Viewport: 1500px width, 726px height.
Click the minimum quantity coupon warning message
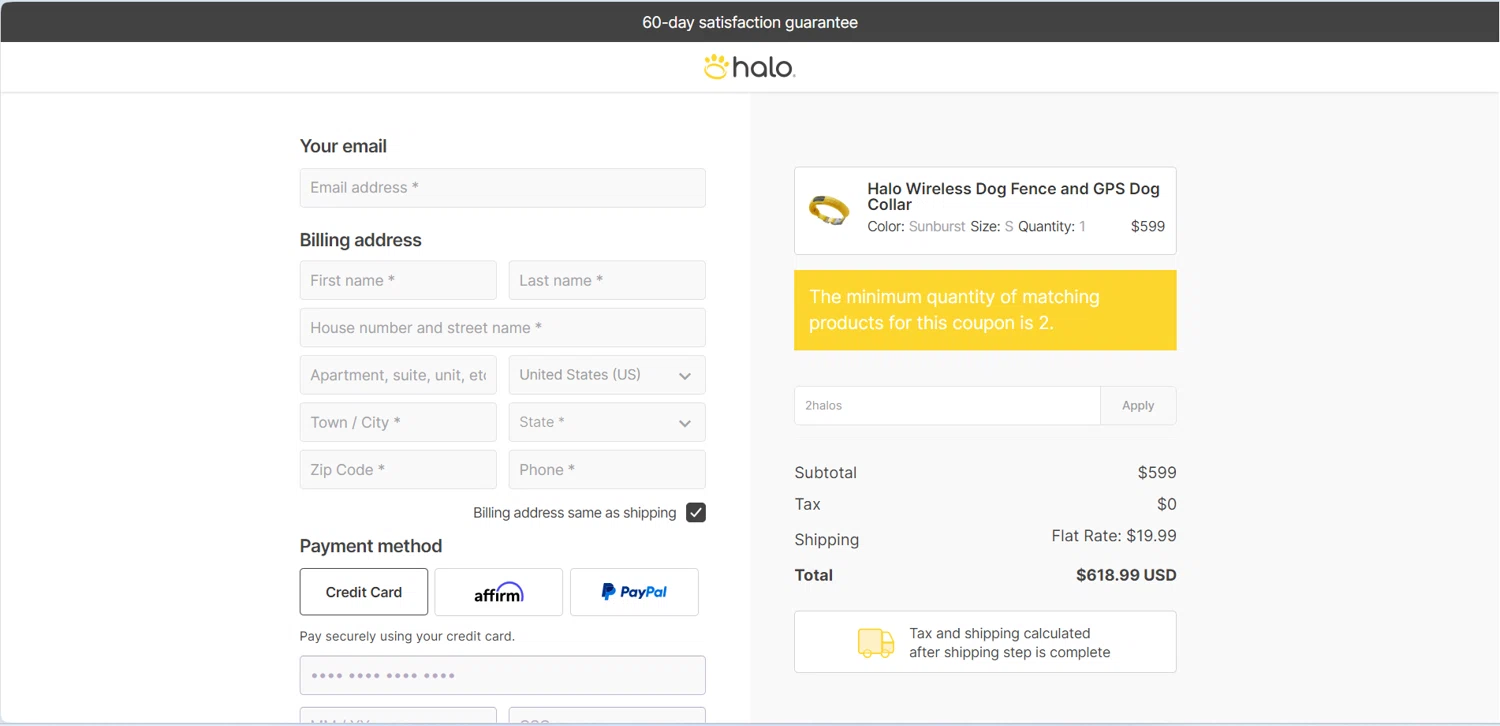click(x=985, y=310)
